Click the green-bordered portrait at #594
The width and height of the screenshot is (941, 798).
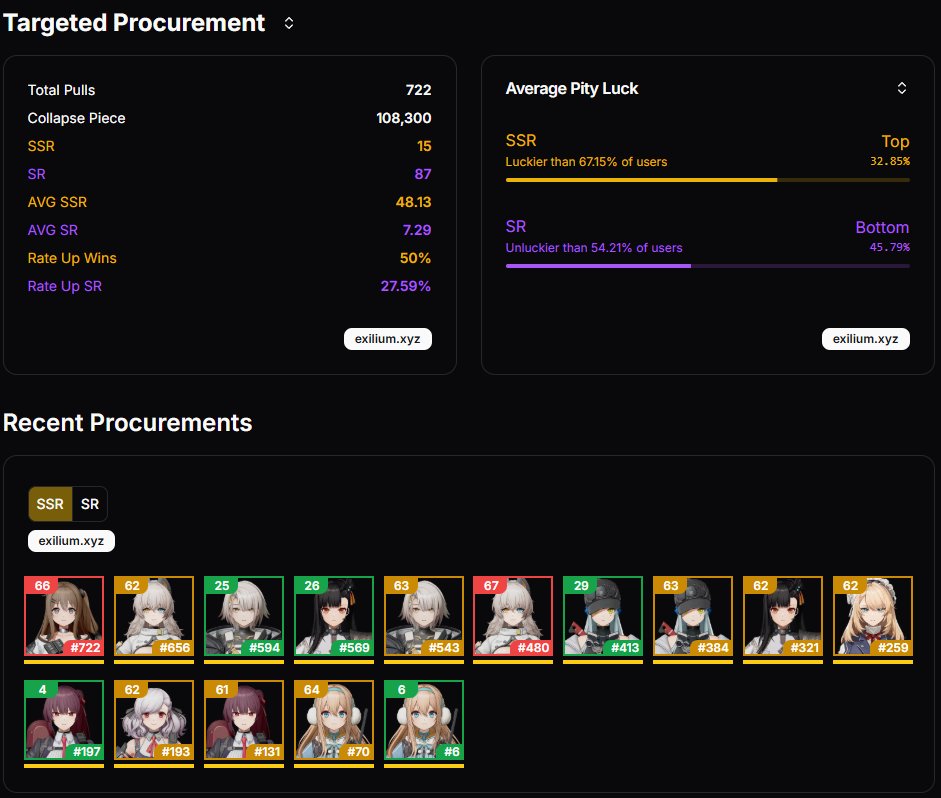click(244, 616)
